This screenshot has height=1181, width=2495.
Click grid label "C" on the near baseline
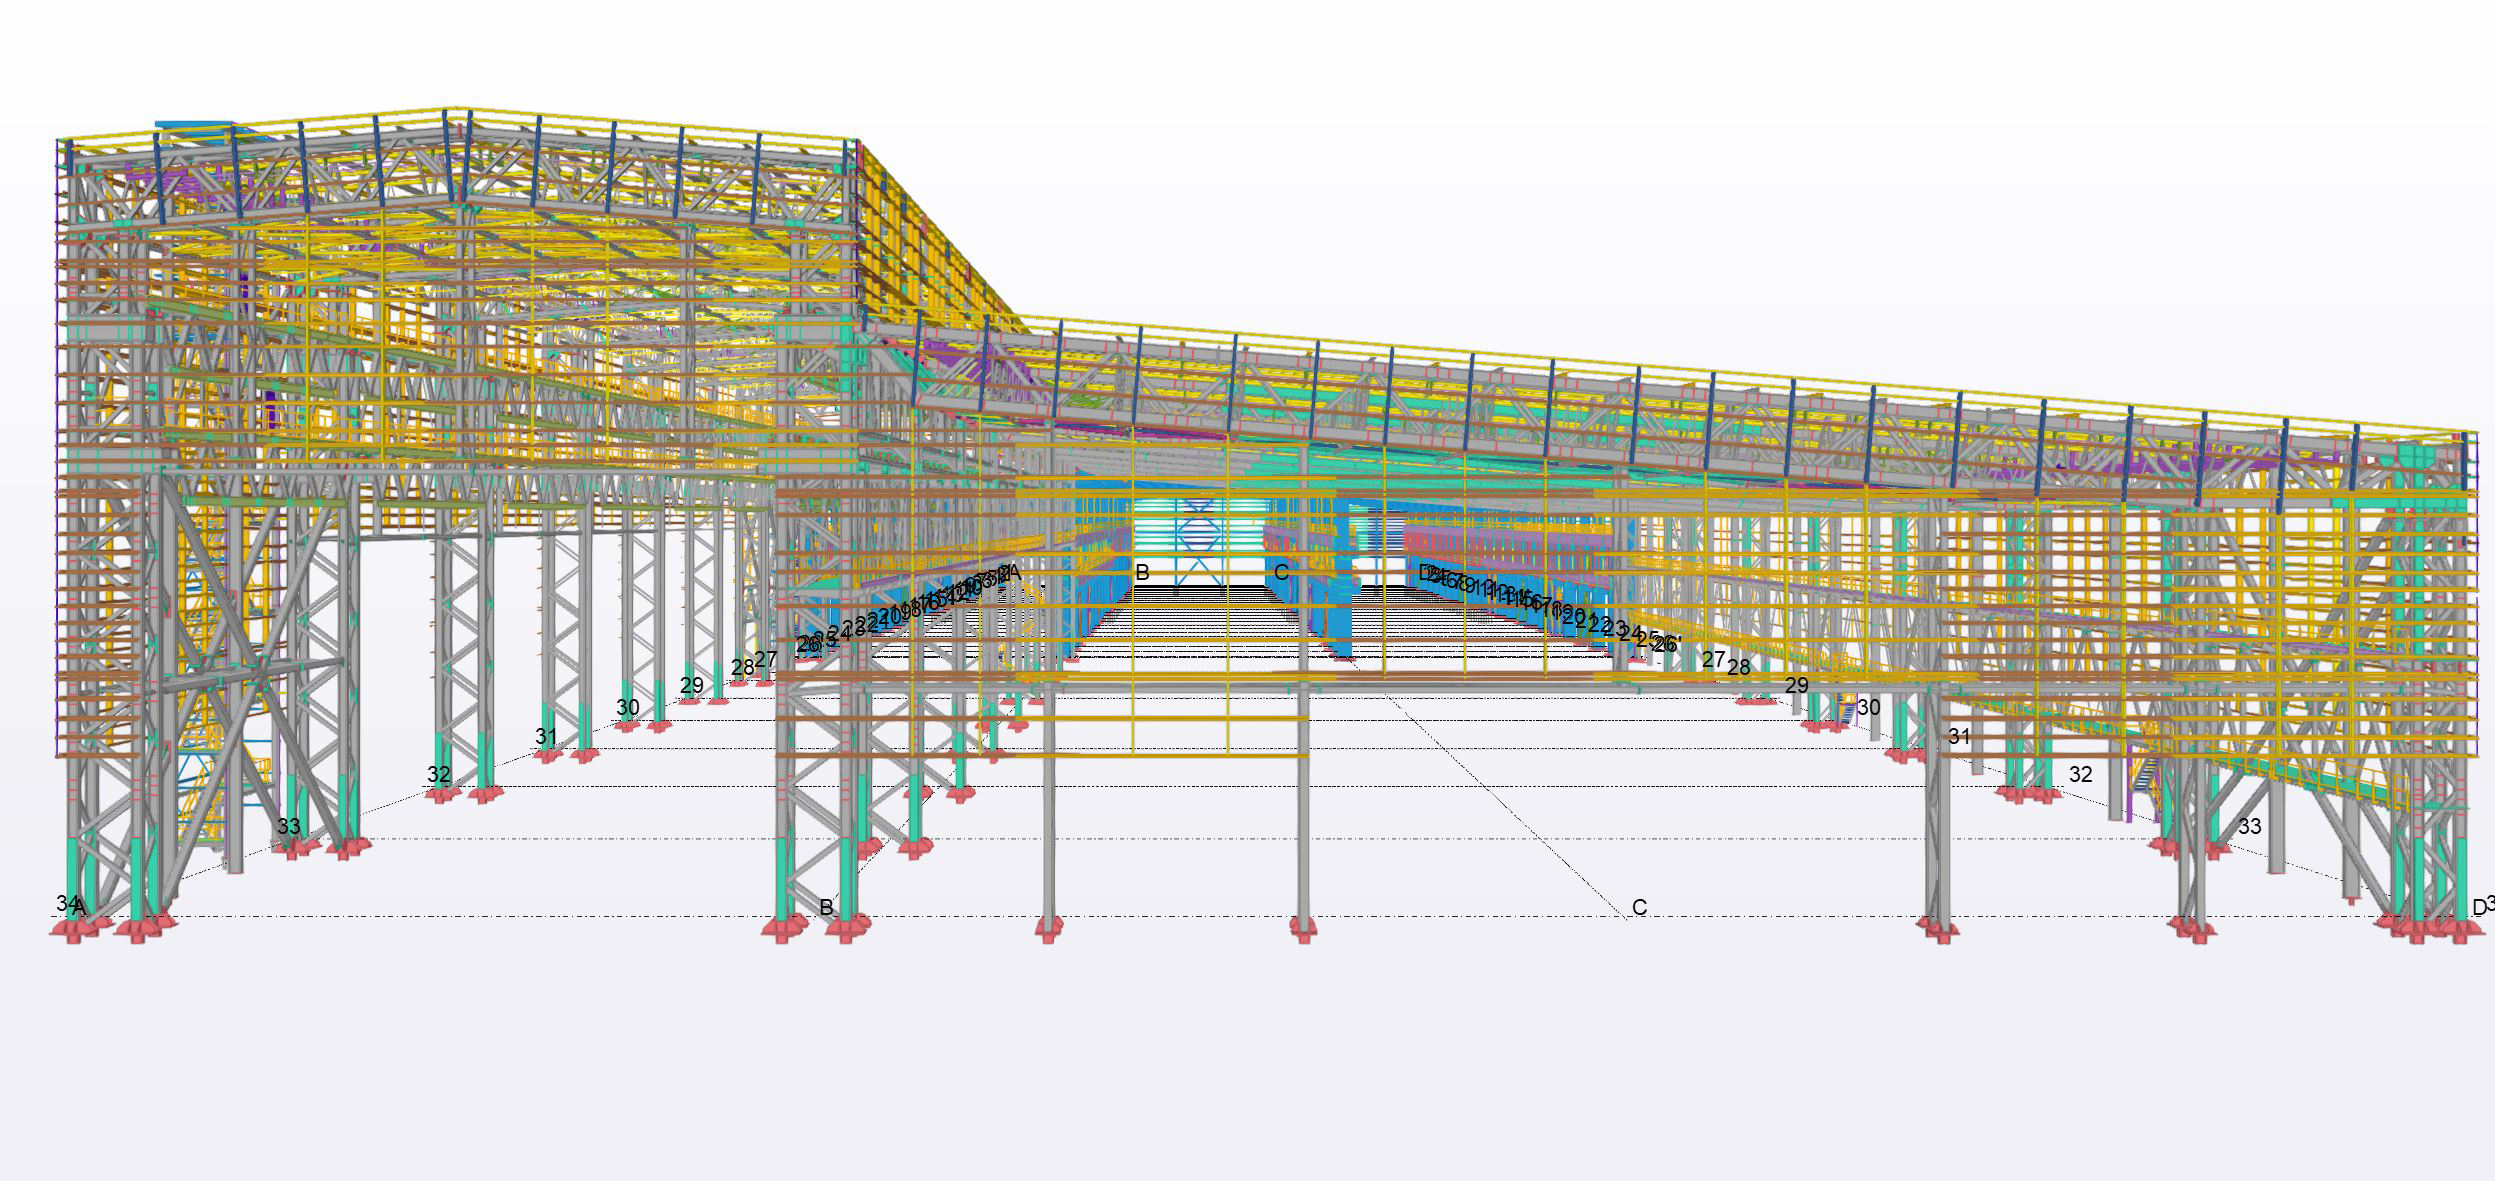[1639, 907]
